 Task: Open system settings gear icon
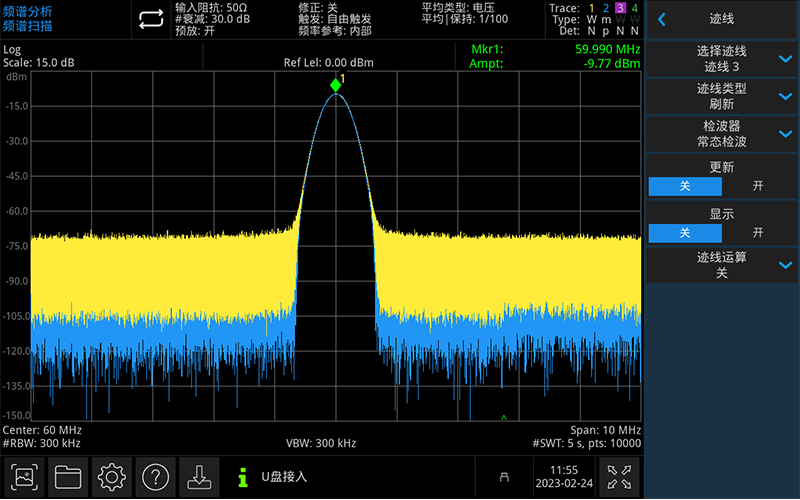pyautogui.click(x=110, y=478)
